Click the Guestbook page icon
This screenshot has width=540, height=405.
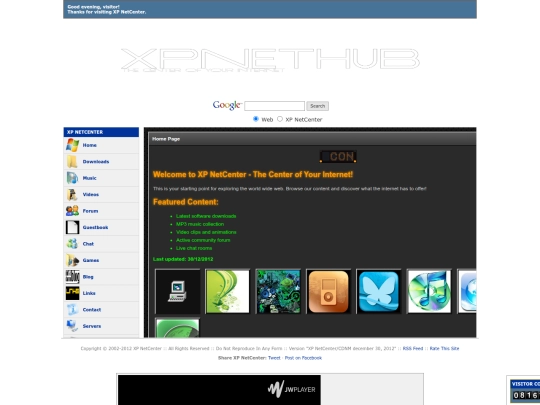click(x=72, y=227)
